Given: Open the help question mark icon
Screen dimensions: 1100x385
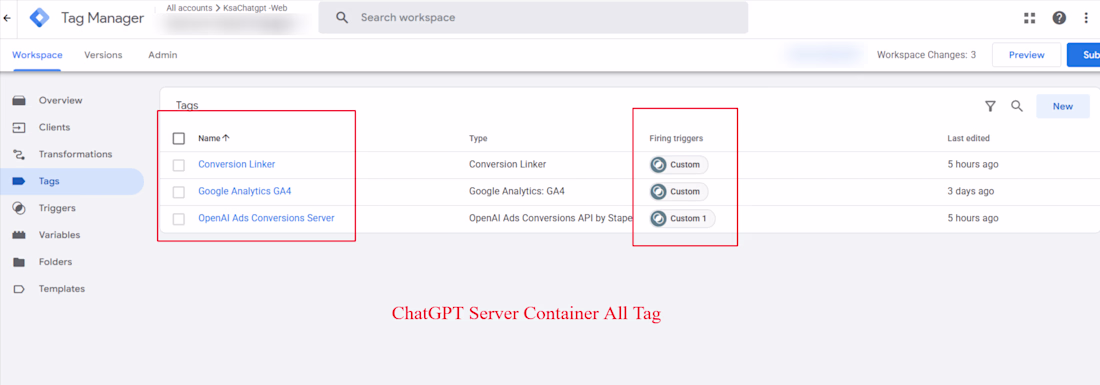Looking at the screenshot, I should click(1059, 18).
